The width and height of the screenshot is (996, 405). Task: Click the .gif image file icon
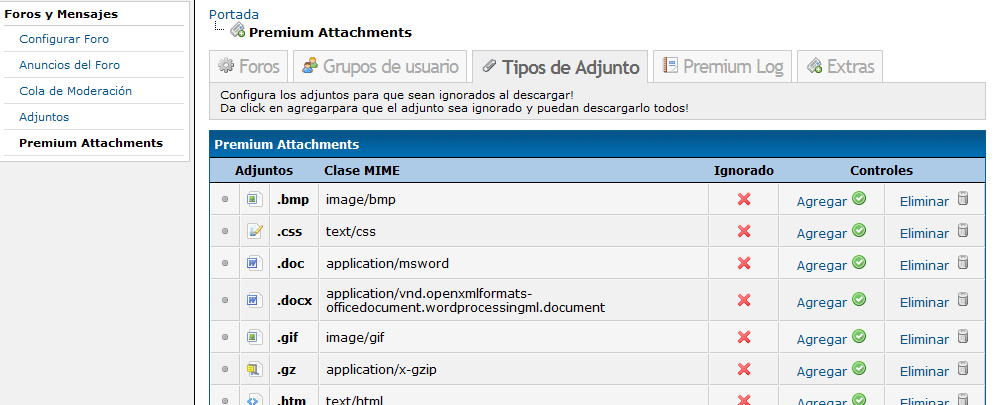click(254, 338)
